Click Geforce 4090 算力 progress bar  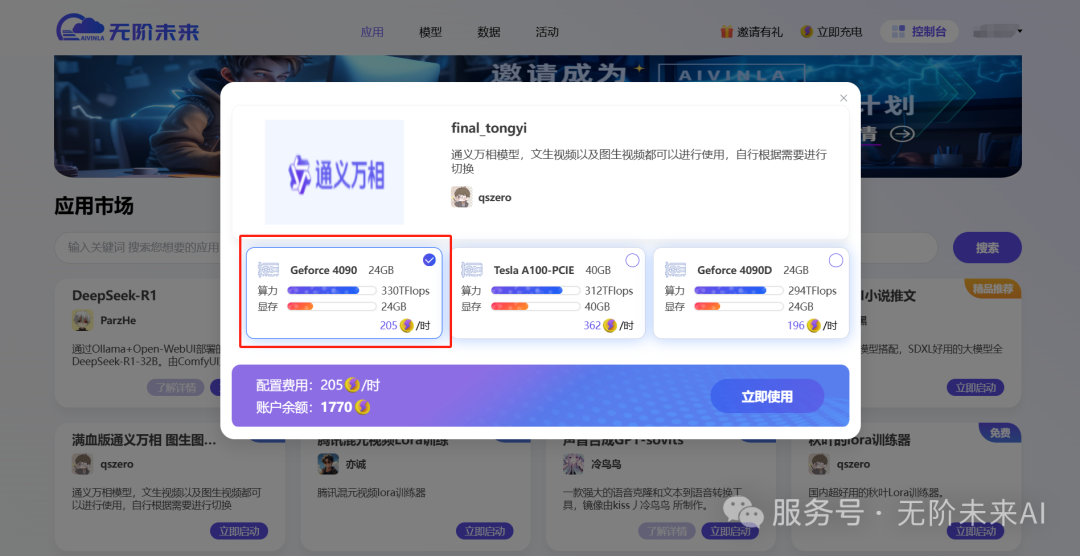point(332,291)
